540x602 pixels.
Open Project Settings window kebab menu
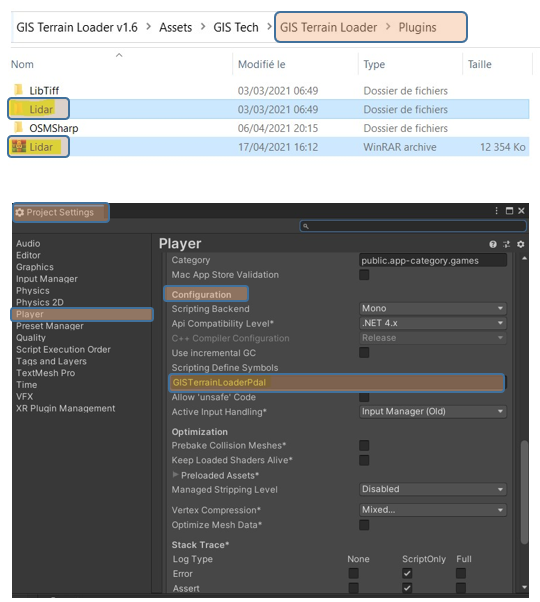496,211
